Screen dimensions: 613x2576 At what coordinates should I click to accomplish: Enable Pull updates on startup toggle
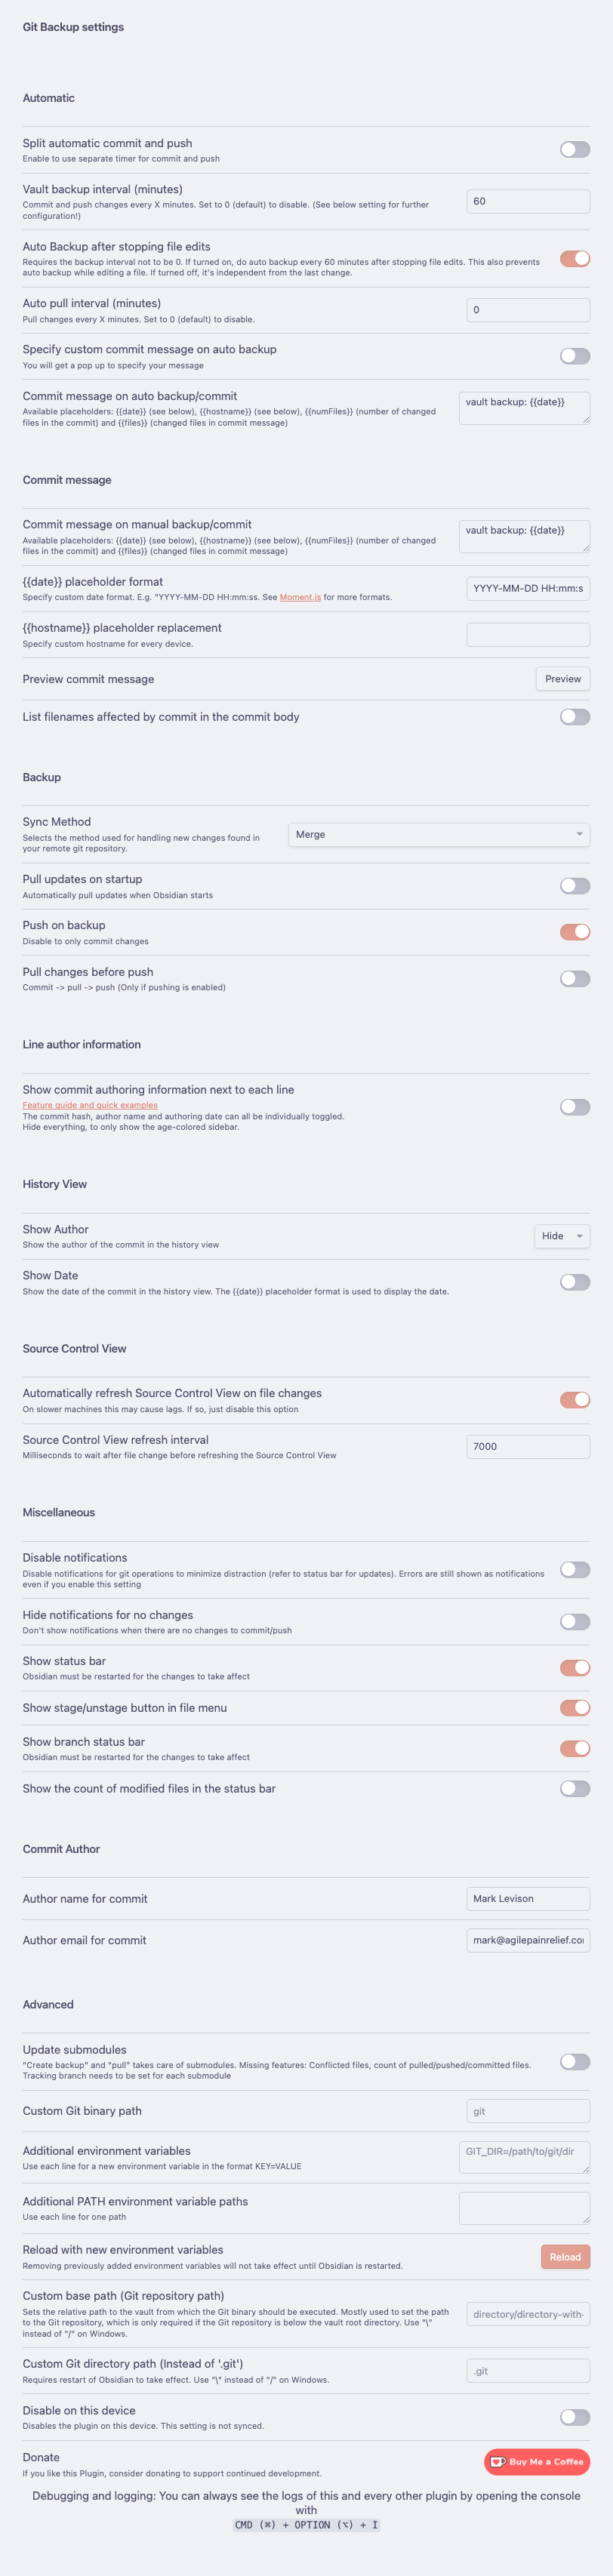pos(574,886)
